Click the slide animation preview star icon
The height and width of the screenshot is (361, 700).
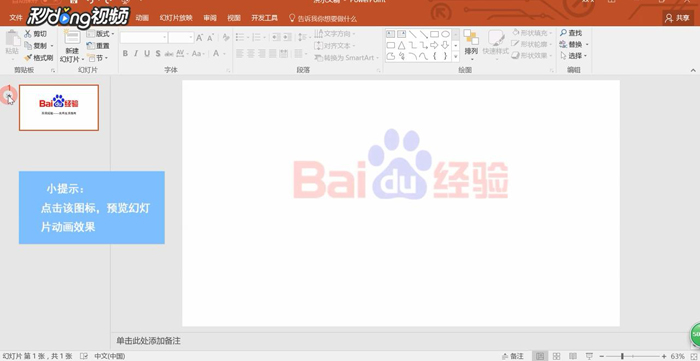click(x=9, y=95)
